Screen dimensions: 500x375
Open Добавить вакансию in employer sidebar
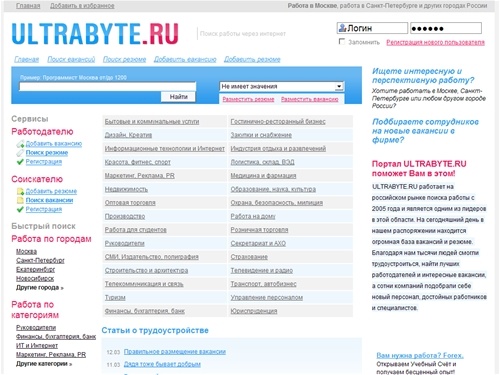(x=54, y=144)
